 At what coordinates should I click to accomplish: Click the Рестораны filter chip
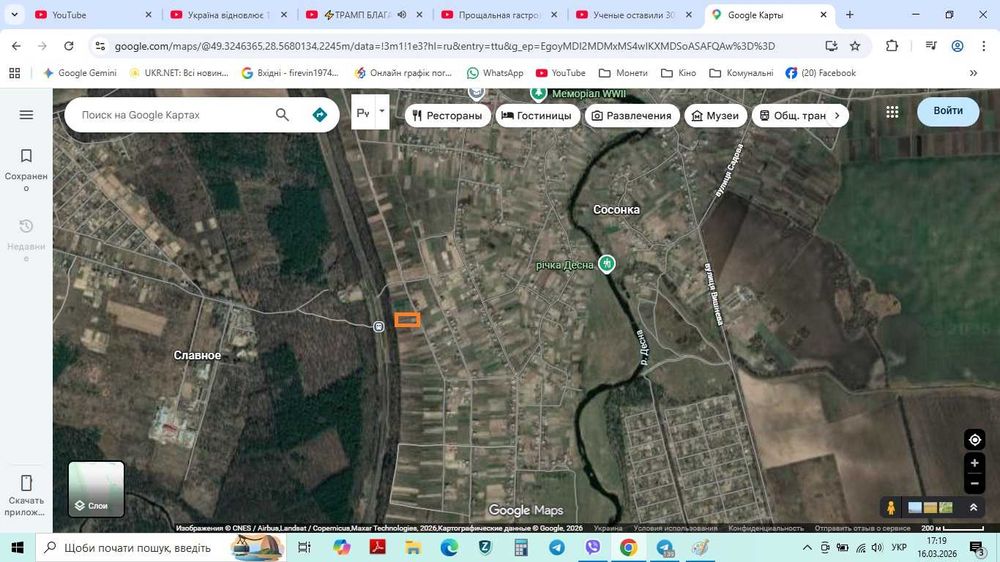click(x=447, y=115)
